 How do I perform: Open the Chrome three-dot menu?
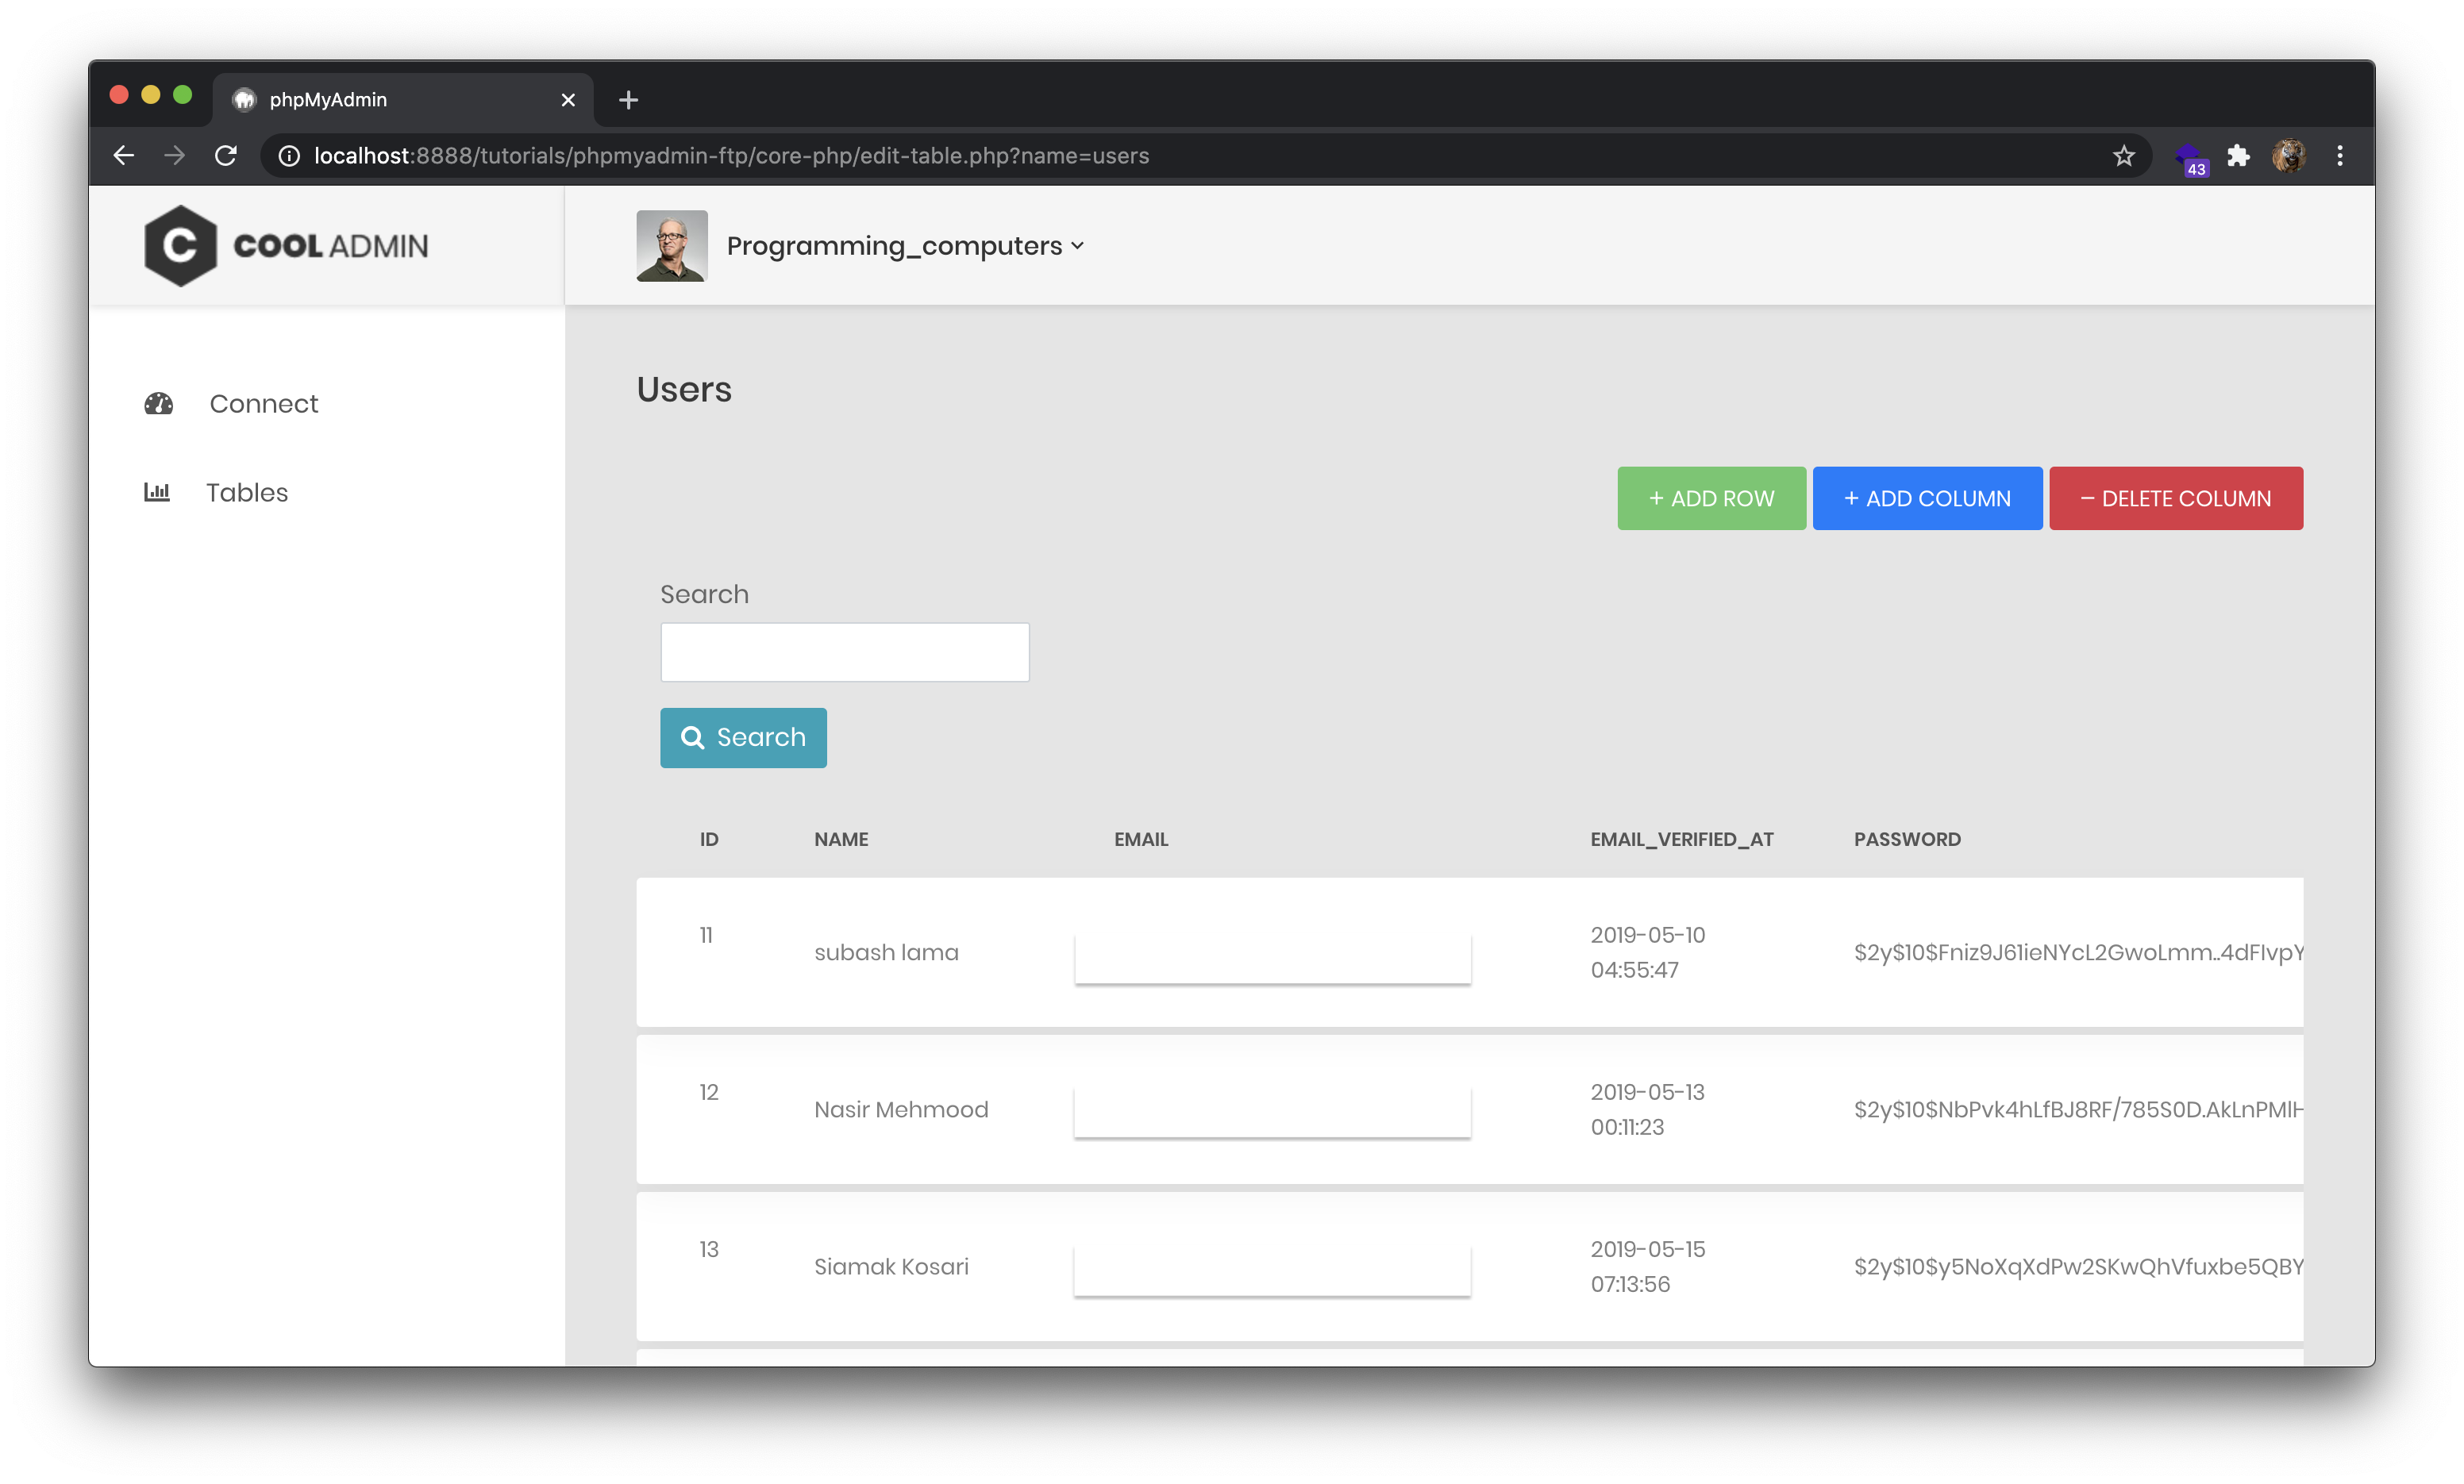coord(2340,155)
